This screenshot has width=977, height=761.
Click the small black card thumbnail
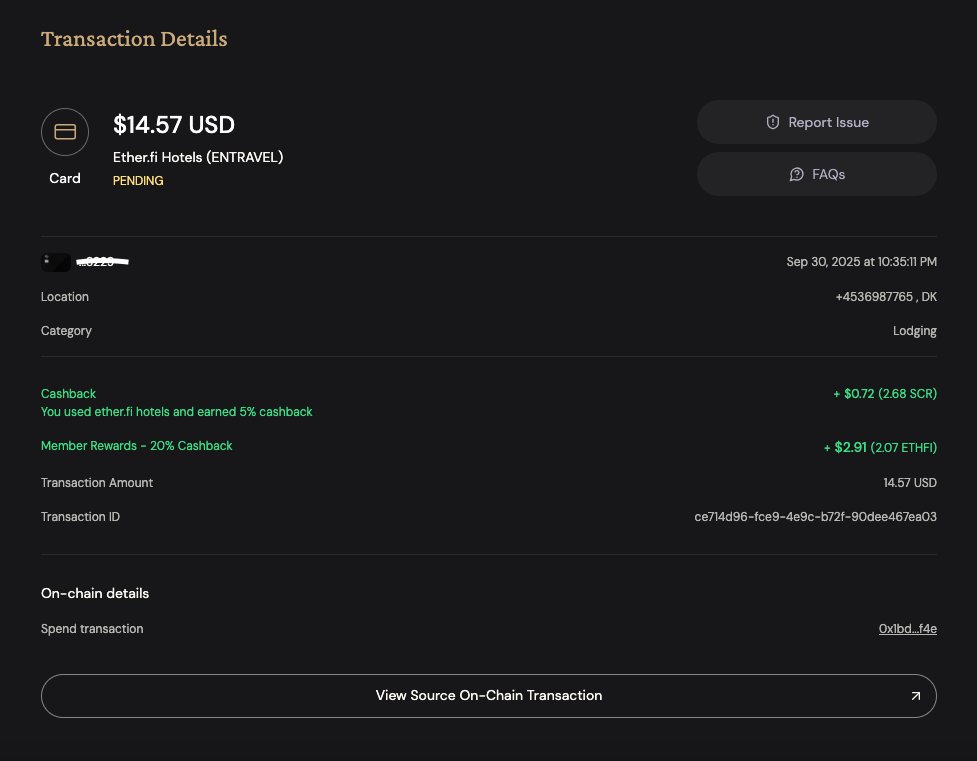(55, 262)
